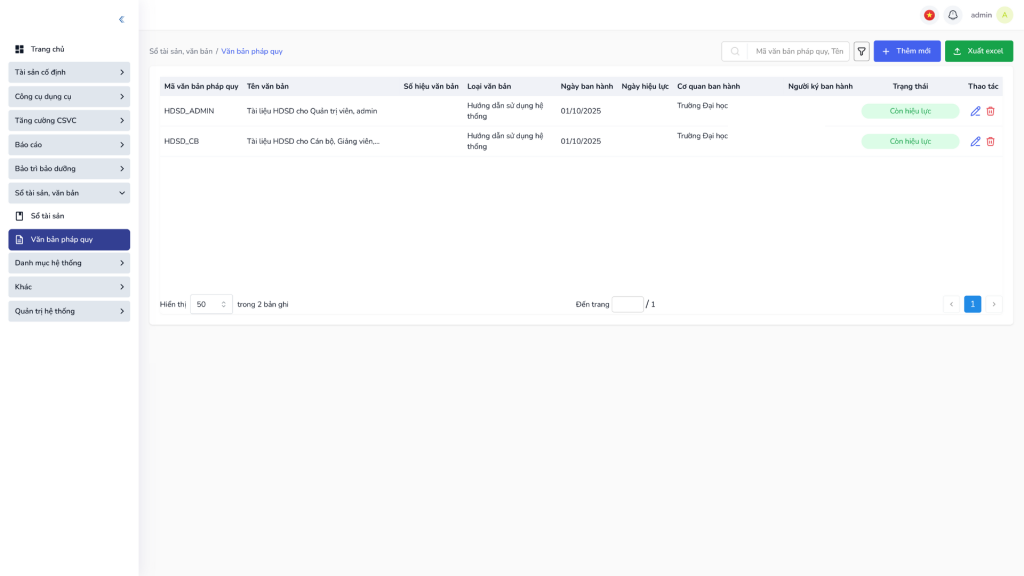Expand the Báo cáo sidebar section
The height and width of the screenshot is (576, 1024).
coord(69,145)
